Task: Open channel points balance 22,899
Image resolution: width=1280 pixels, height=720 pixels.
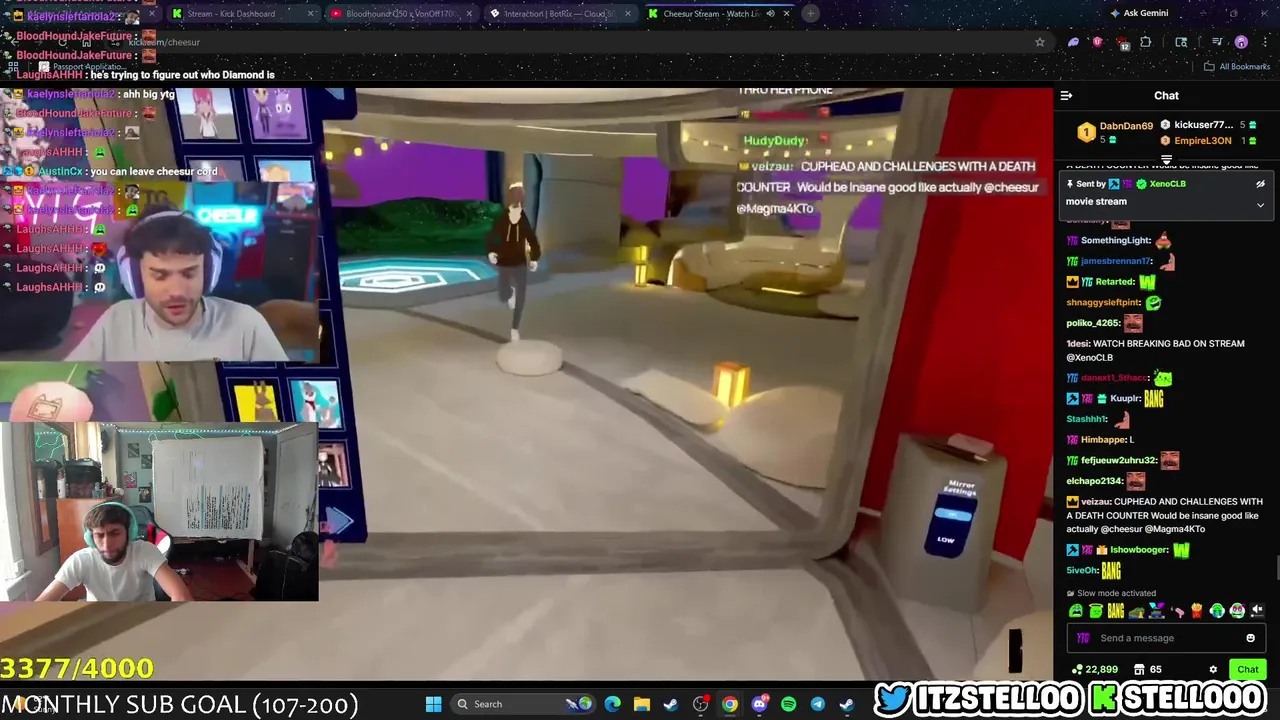Action: 1094,670
